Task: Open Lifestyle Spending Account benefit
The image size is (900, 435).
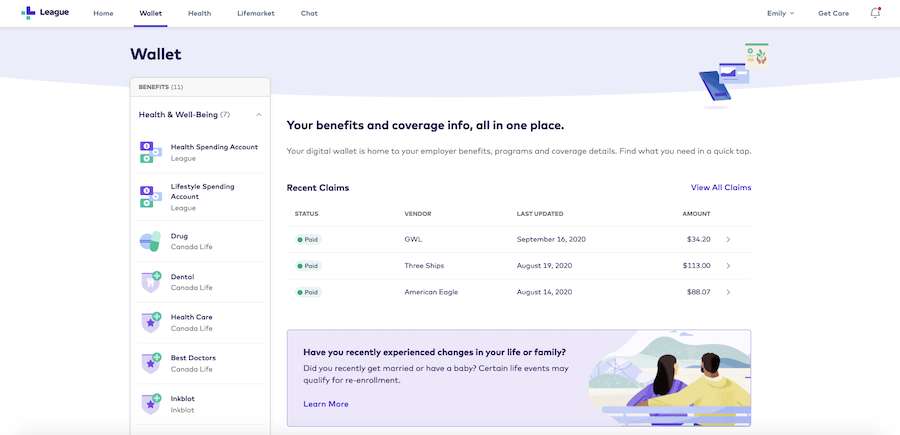Action: (x=200, y=197)
